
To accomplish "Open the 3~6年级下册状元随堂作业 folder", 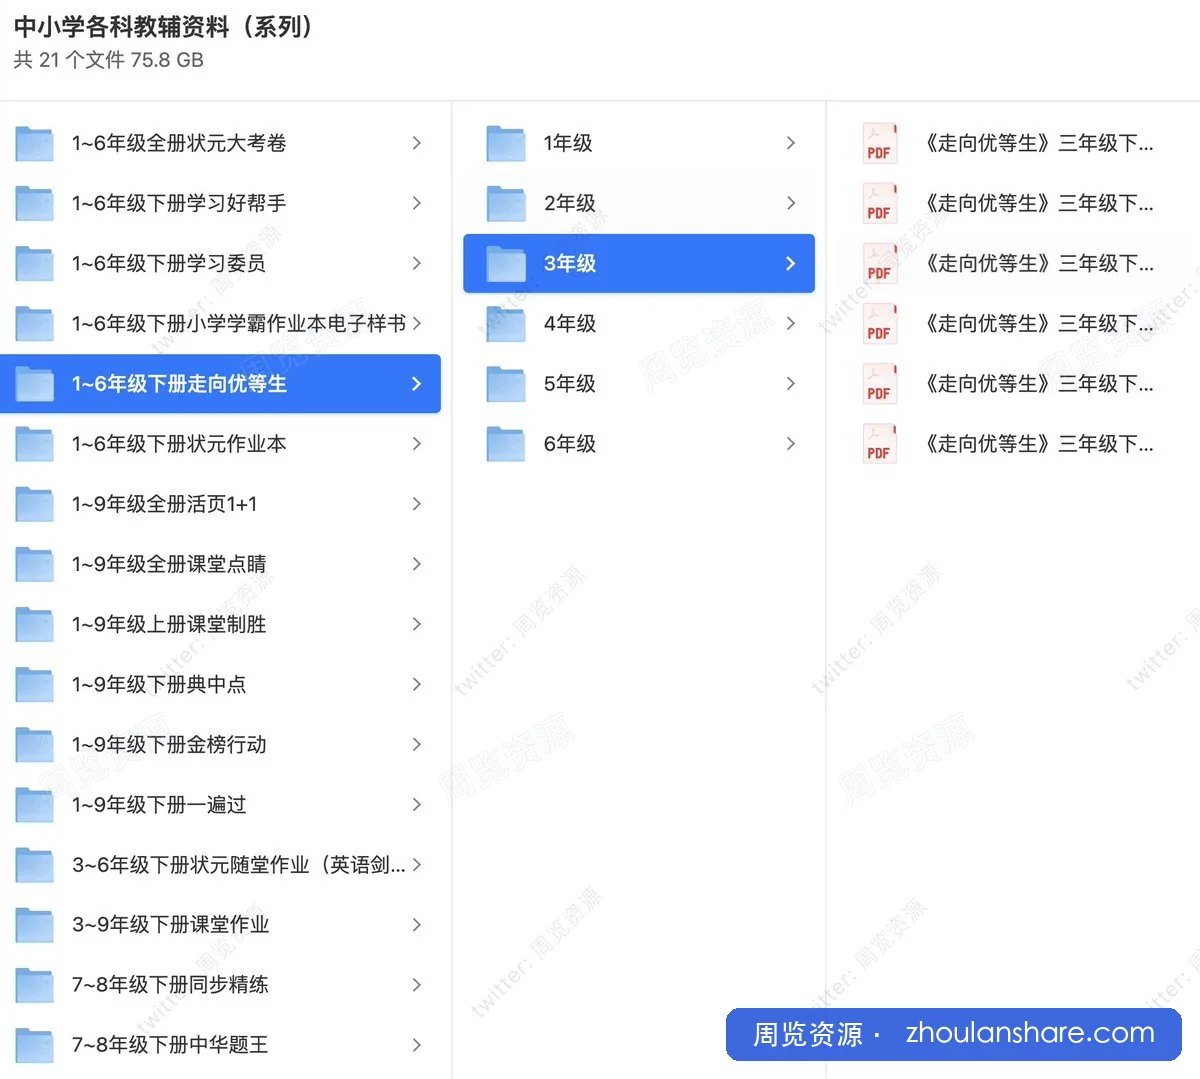I will click(220, 864).
